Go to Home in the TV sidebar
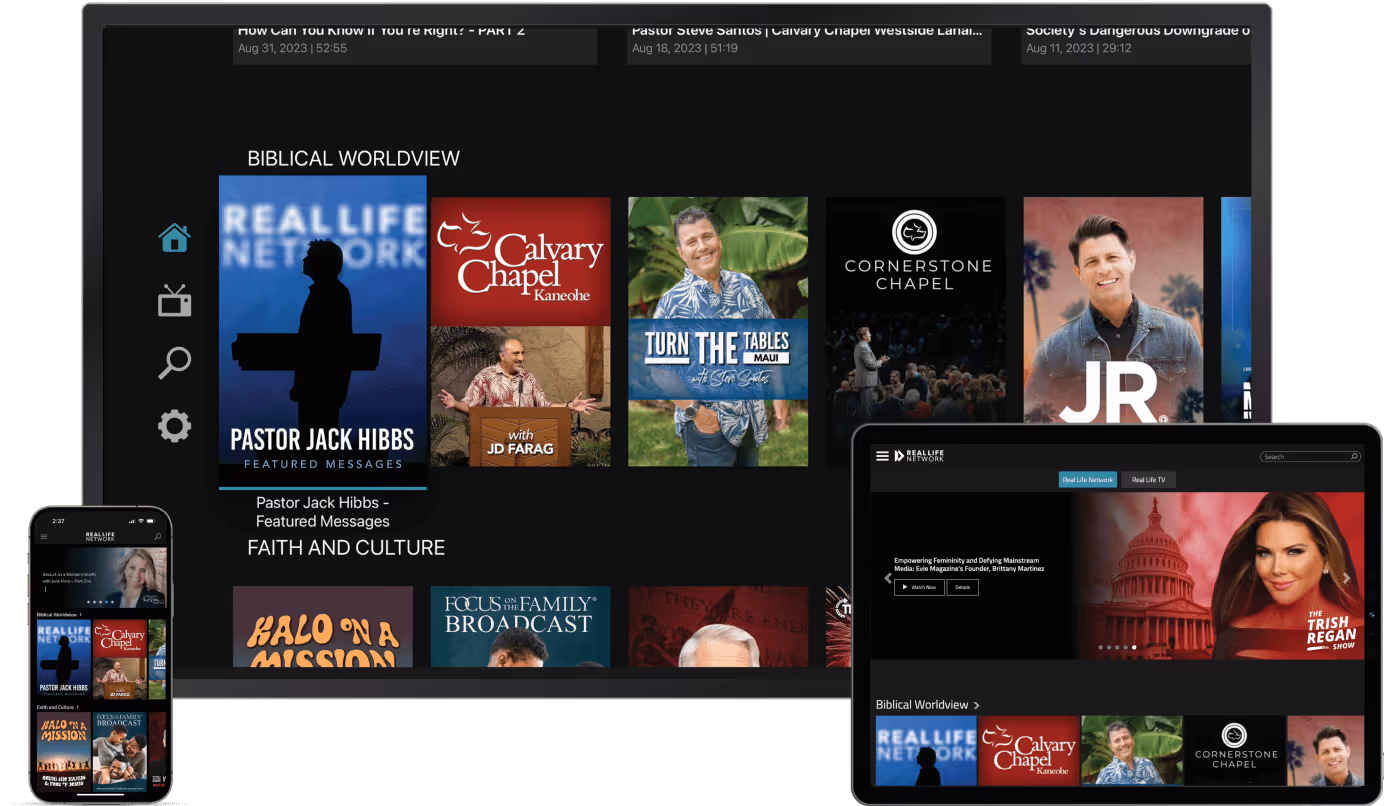The width and height of the screenshot is (1384, 806). (x=174, y=237)
